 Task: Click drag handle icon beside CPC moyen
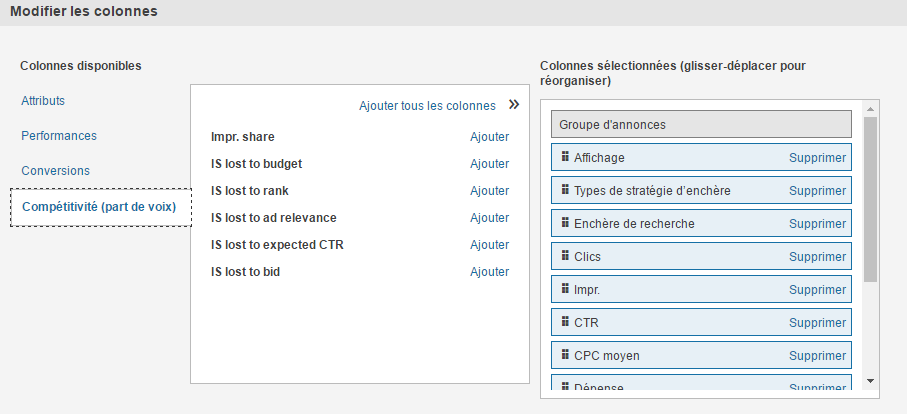pos(565,355)
